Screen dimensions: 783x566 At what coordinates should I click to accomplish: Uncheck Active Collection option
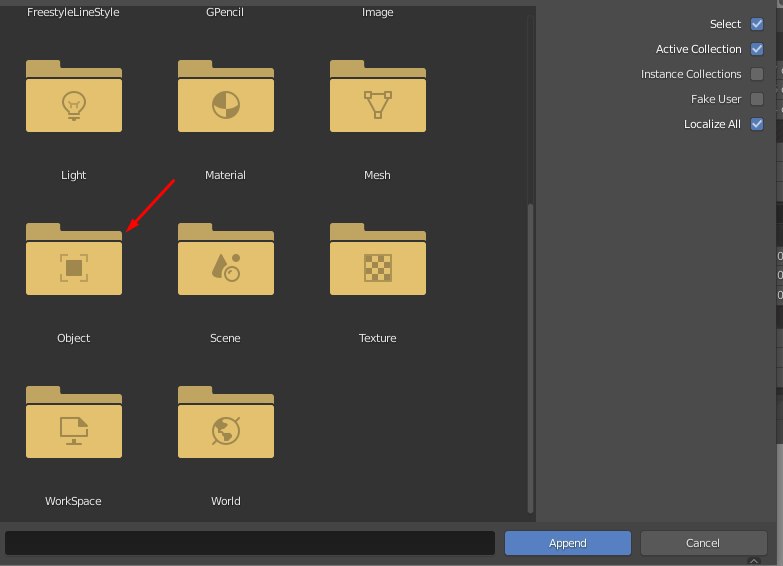click(757, 49)
